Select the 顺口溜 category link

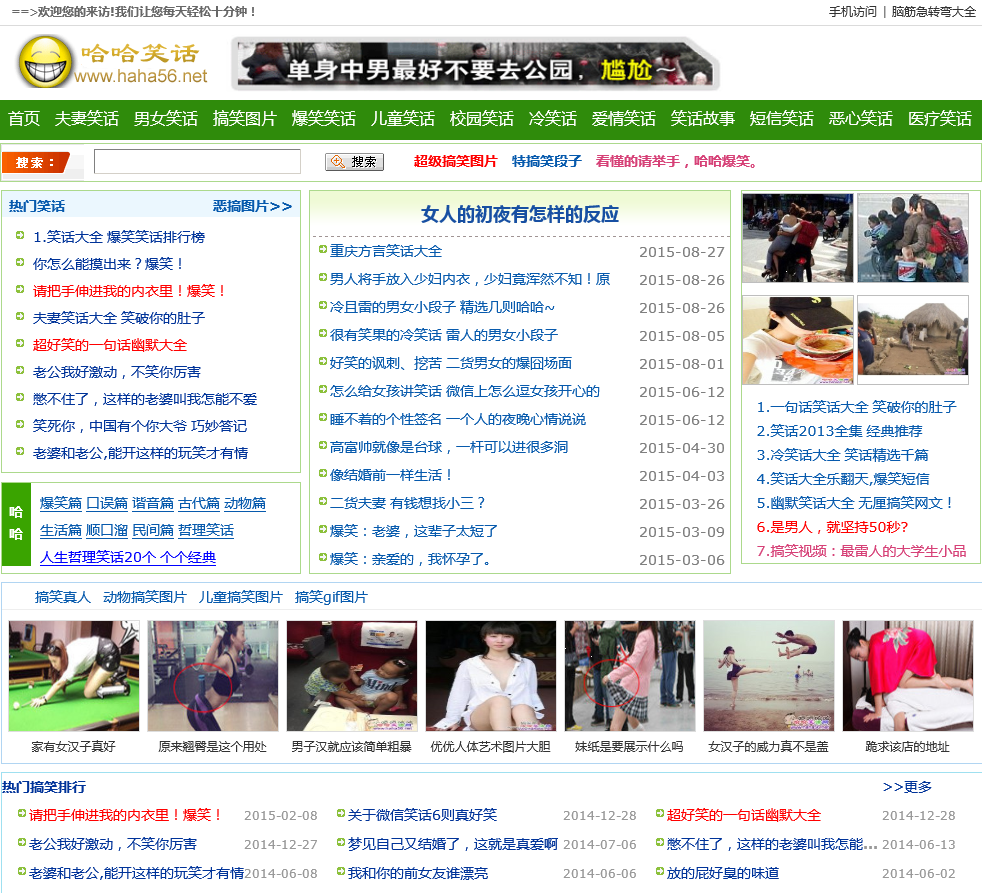click(106, 530)
